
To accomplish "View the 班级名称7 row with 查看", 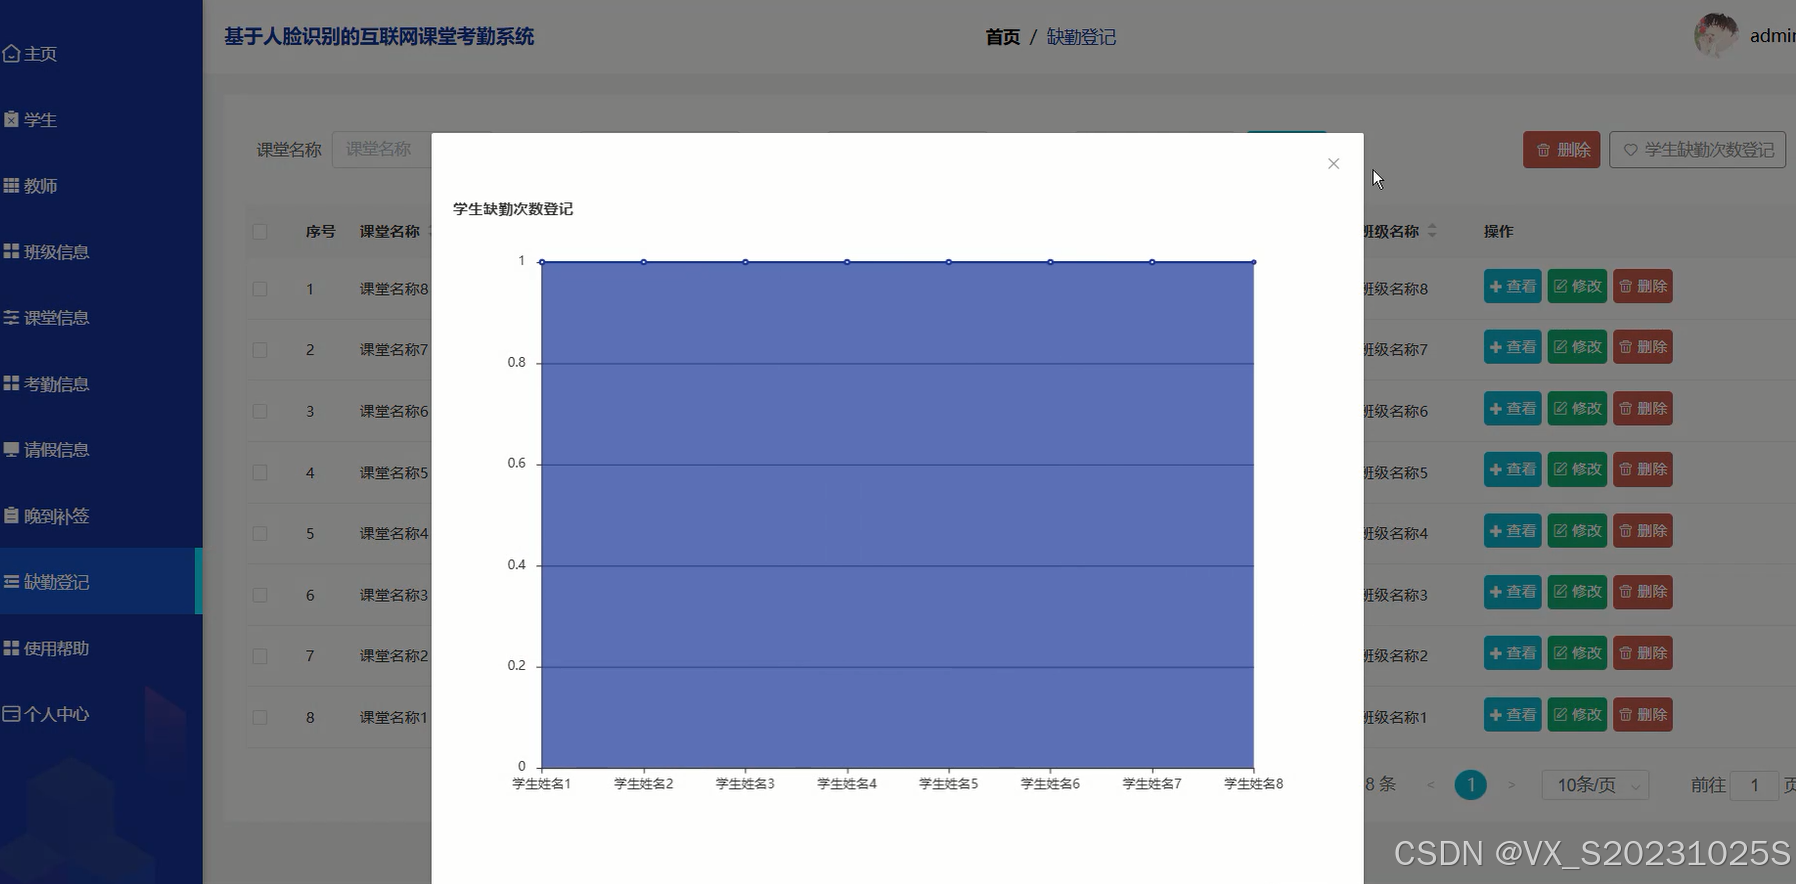I will pos(1512,348).
